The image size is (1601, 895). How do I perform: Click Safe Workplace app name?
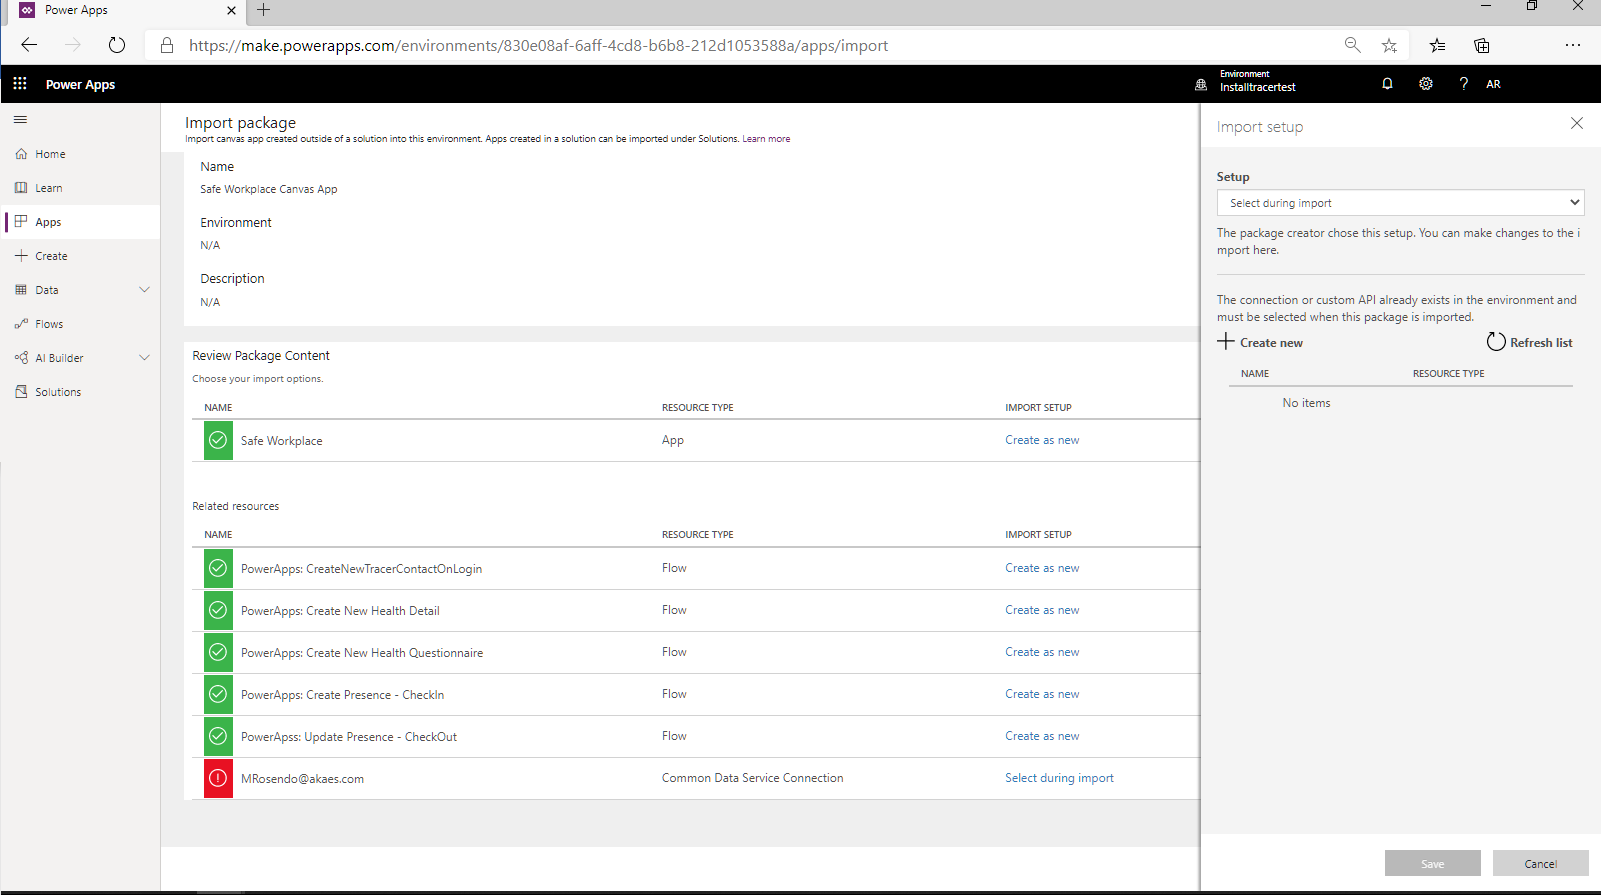[281, 441]
